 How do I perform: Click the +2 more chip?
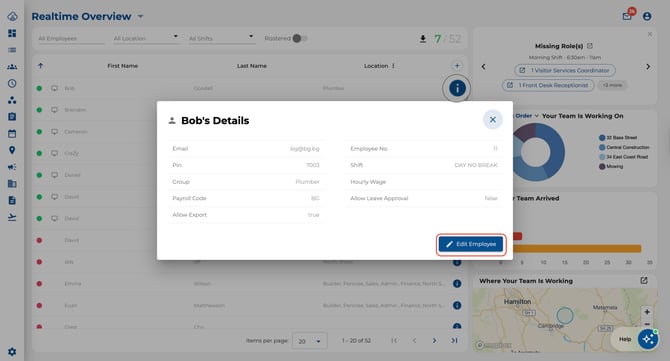[x=612, y=85]
